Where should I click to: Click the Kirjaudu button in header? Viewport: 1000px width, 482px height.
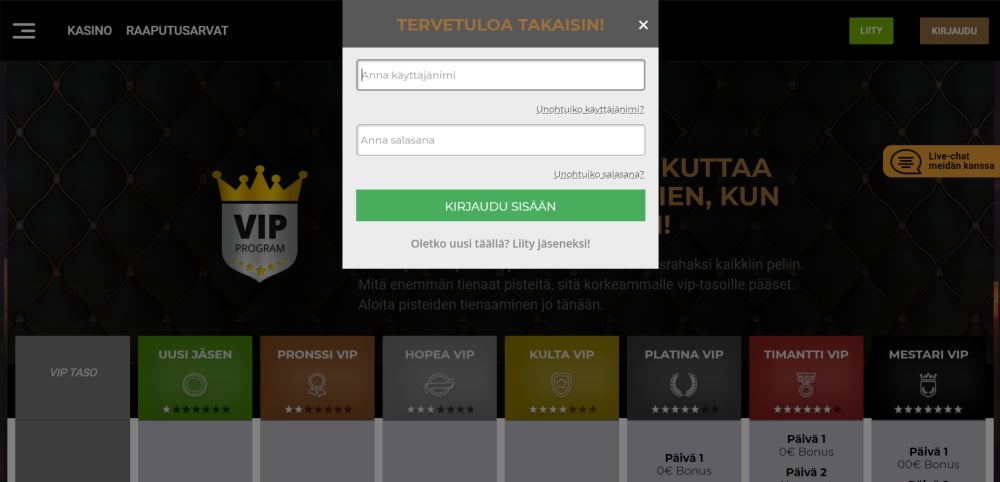pos(954,31)
